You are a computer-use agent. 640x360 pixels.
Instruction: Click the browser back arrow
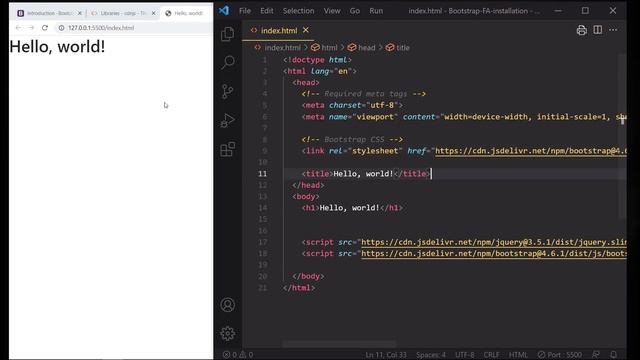coord(18,28)
